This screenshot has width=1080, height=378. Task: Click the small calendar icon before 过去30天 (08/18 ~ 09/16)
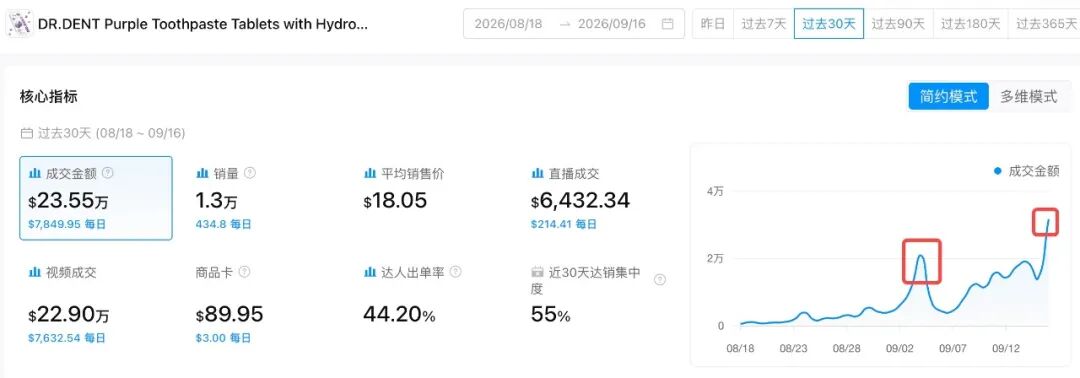(x=26, y=133)
